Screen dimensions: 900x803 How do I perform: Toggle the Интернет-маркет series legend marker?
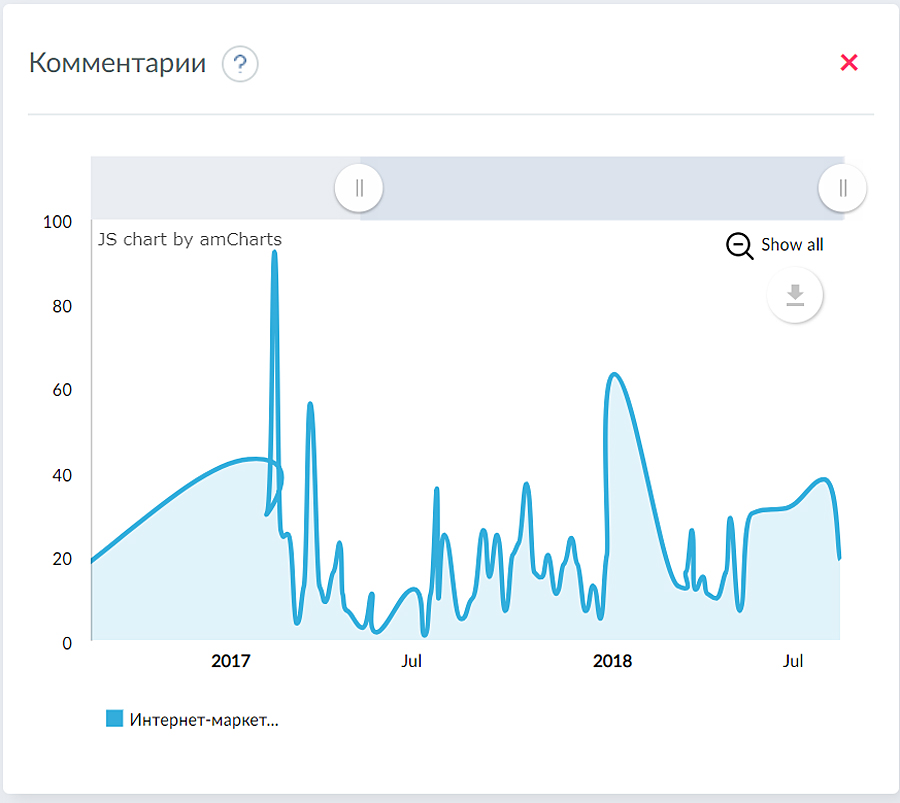(x=114, y=718)
